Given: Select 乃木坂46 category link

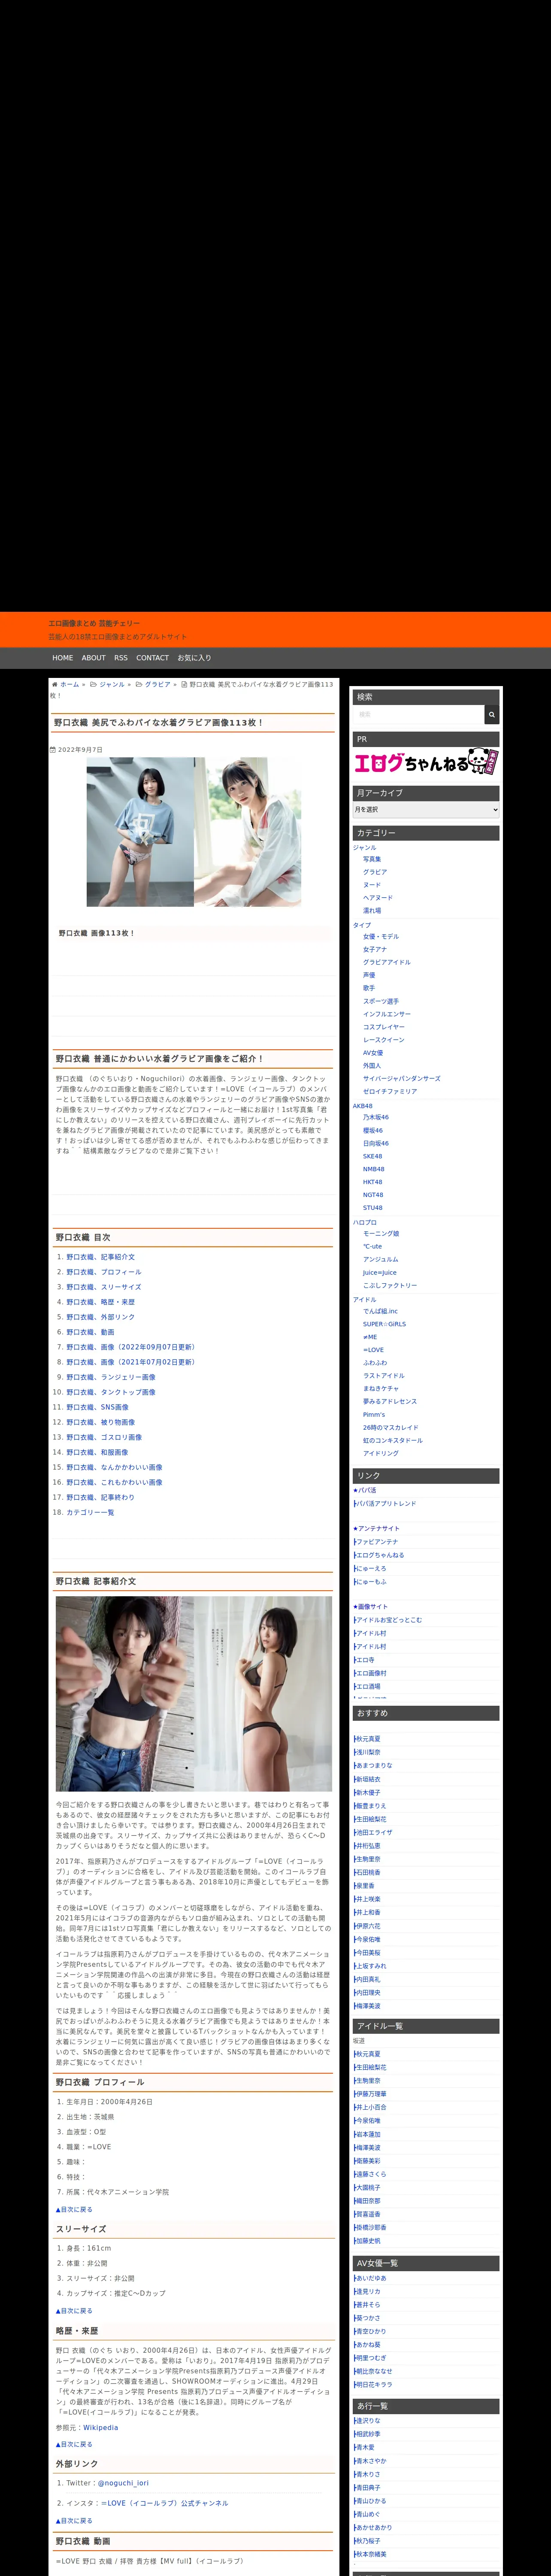Looking at the screenshot, I should point(376,1118).
